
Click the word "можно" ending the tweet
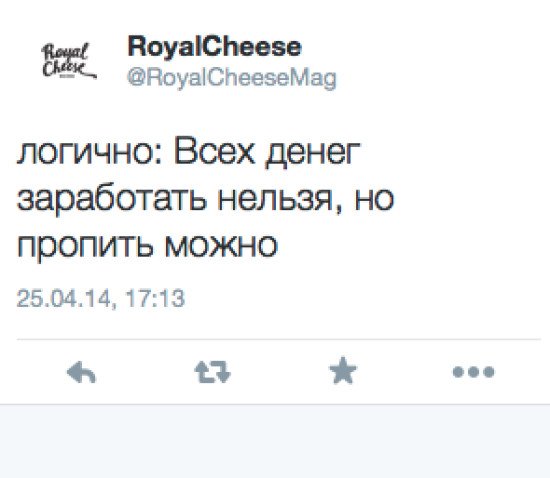(221, 244)
